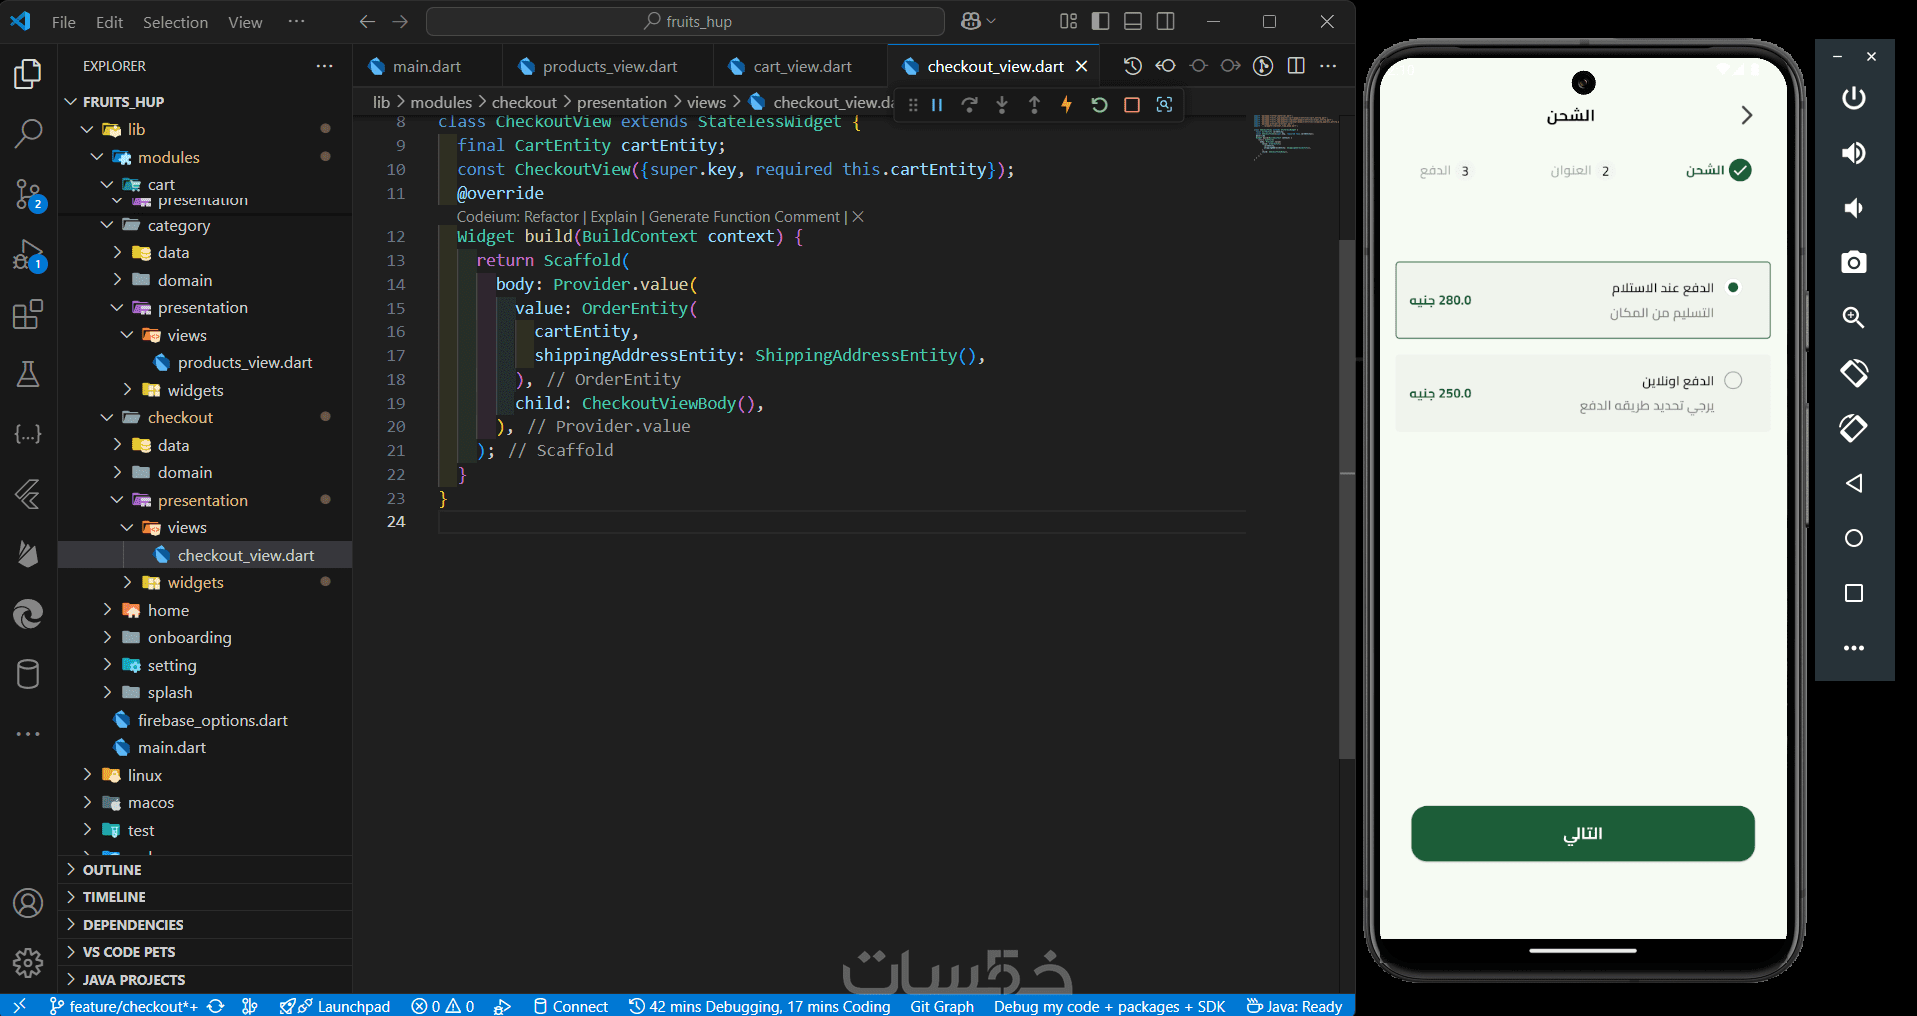Screen dimensions: 1917x1016
Task: Click Codeium Refactor code lens link
Action: (551, 217)
